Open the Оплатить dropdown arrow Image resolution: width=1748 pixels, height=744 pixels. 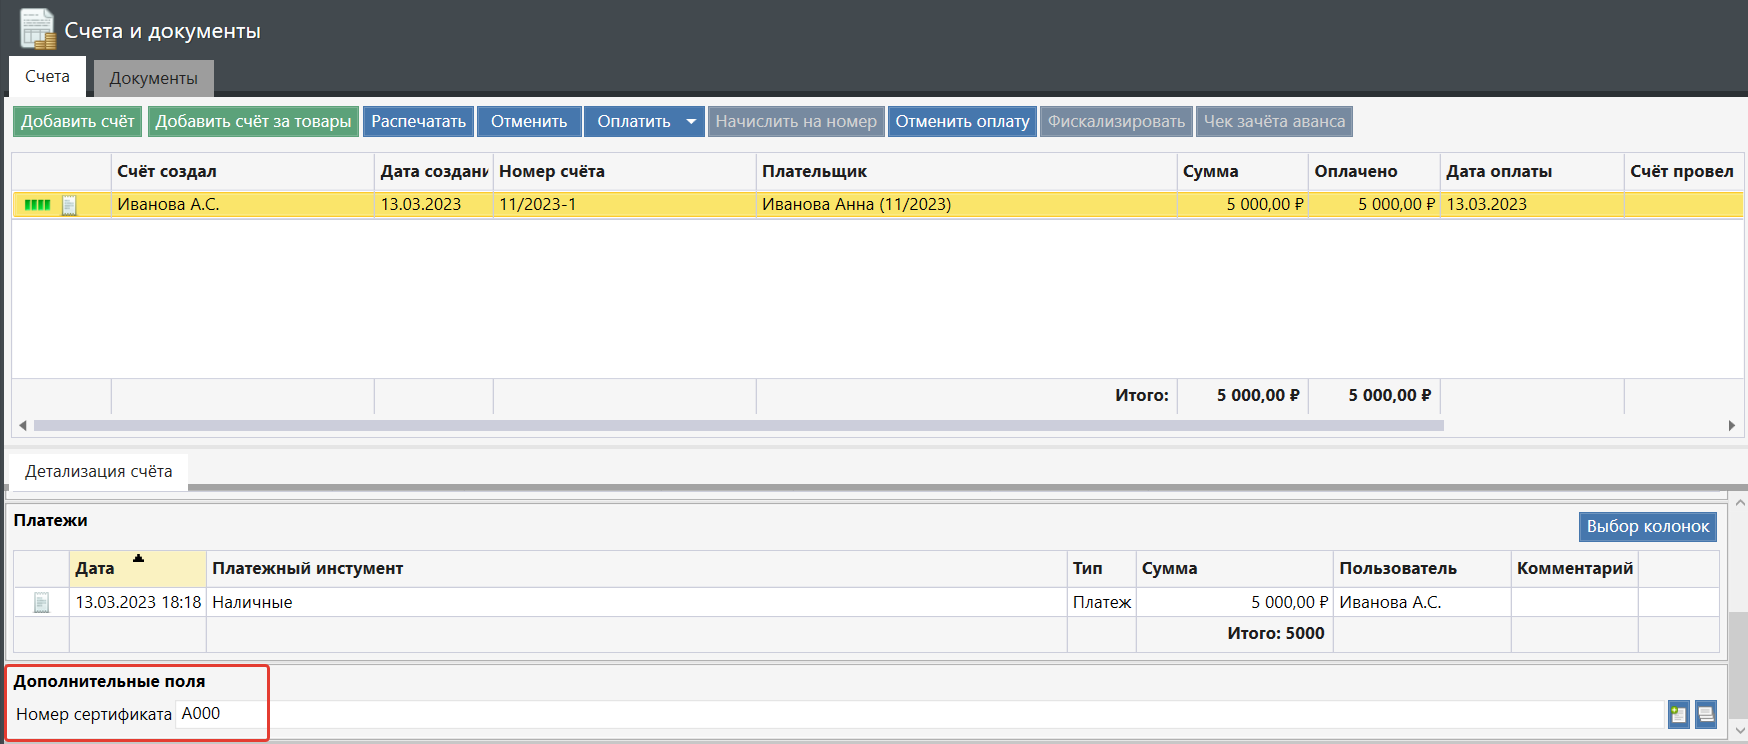pos(691,122)
